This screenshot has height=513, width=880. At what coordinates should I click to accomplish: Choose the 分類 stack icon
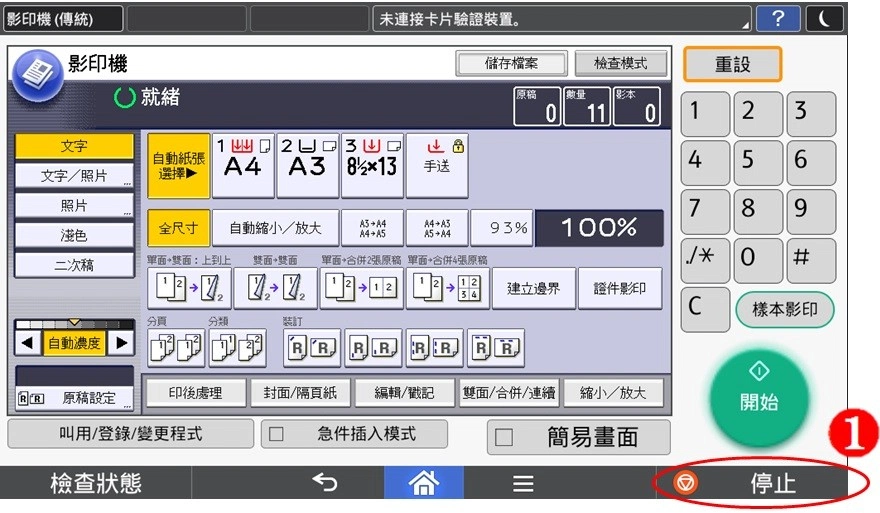(237, 348)
